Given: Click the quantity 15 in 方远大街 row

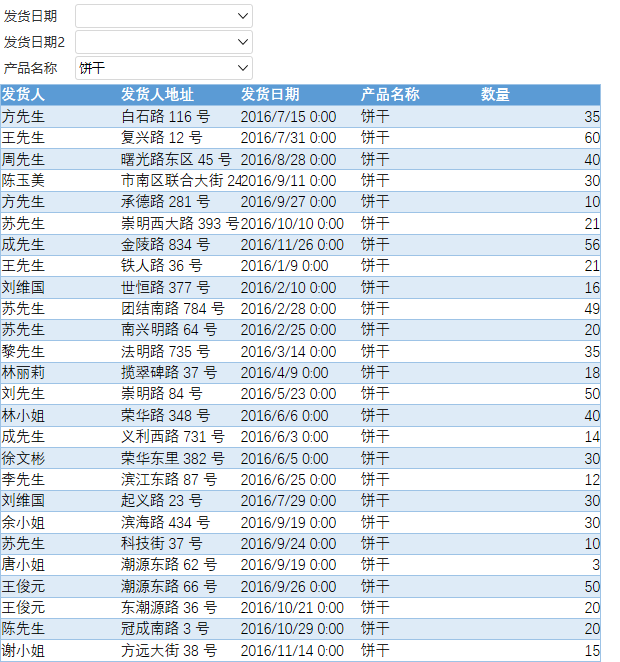Looking at the screenshot, I should [x=592, y=651].
